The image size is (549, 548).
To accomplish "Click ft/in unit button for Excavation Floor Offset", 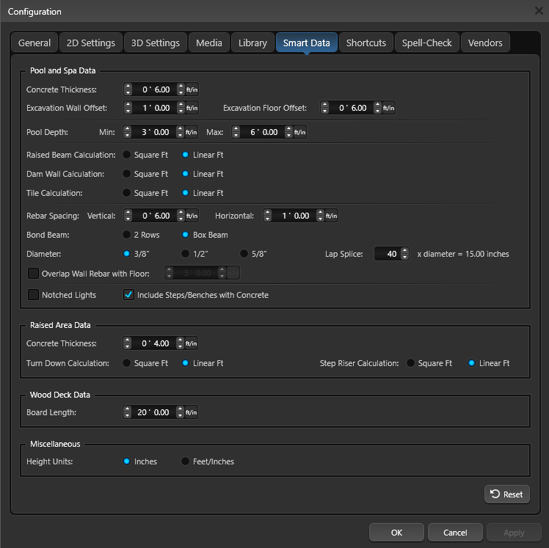I will click(x=389, y=108).
